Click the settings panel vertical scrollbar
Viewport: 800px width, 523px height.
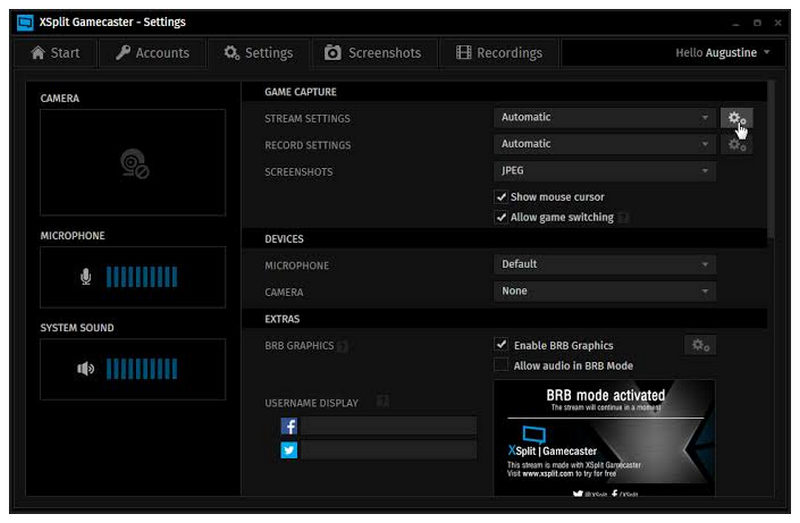[x=771, y=160]
